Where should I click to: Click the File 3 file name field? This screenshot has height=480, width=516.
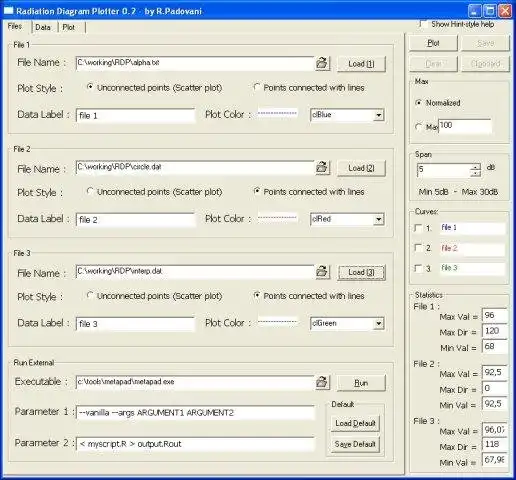point(195,272)
